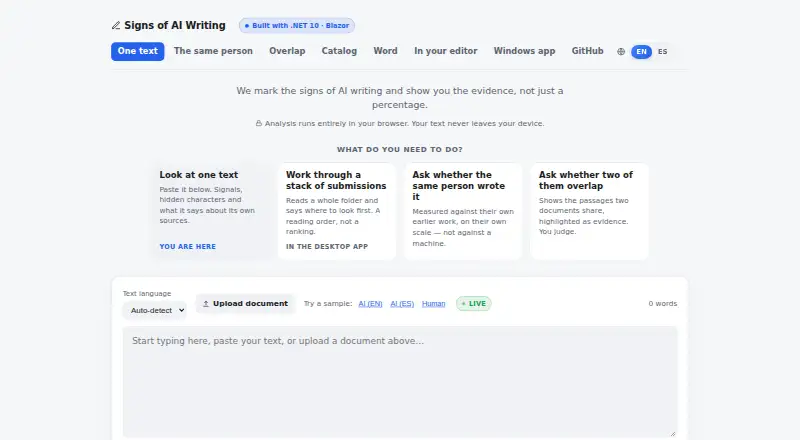Click inside the Start typing here text area
This screenshot has height=440, width=800.
400,382
